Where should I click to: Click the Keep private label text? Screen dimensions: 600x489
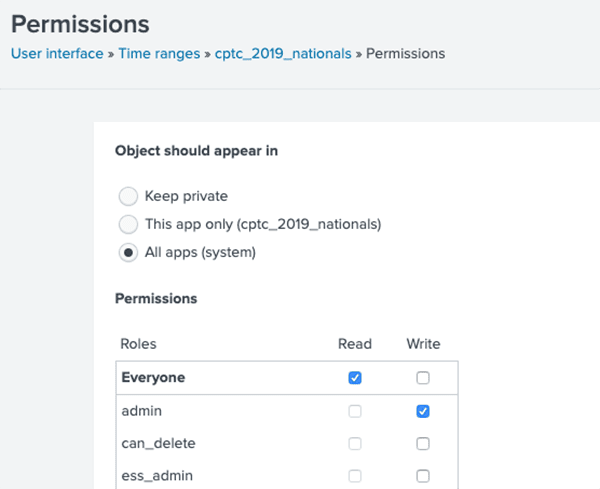[186, 196]
